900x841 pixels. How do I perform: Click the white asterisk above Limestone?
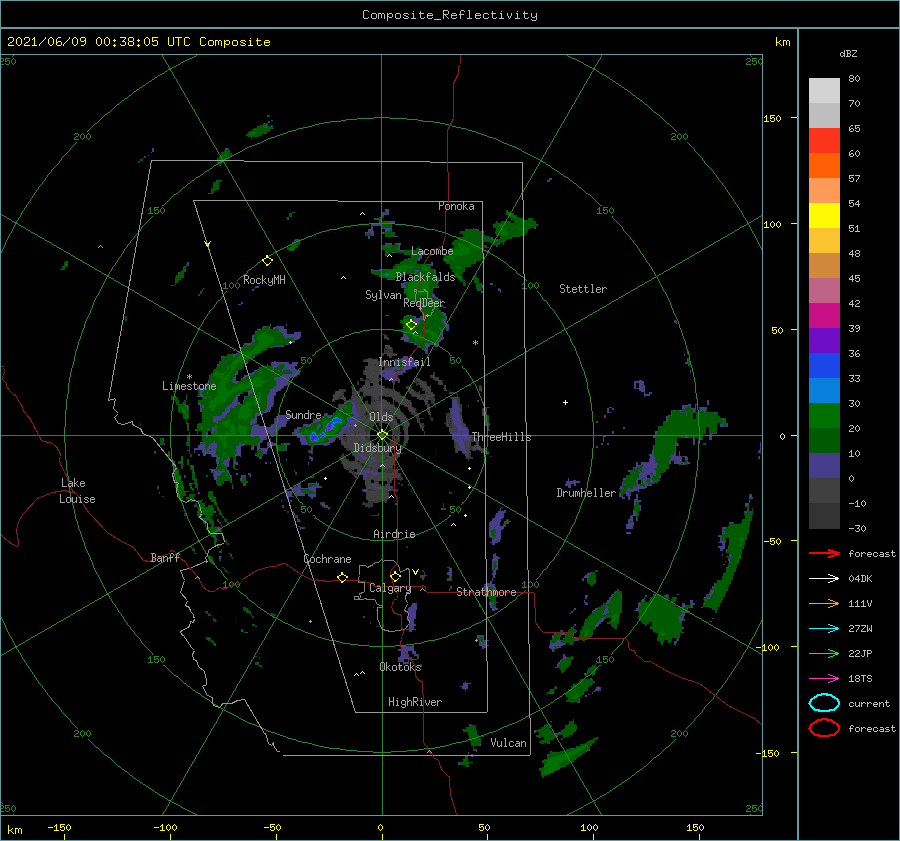(x=189, y=377)
